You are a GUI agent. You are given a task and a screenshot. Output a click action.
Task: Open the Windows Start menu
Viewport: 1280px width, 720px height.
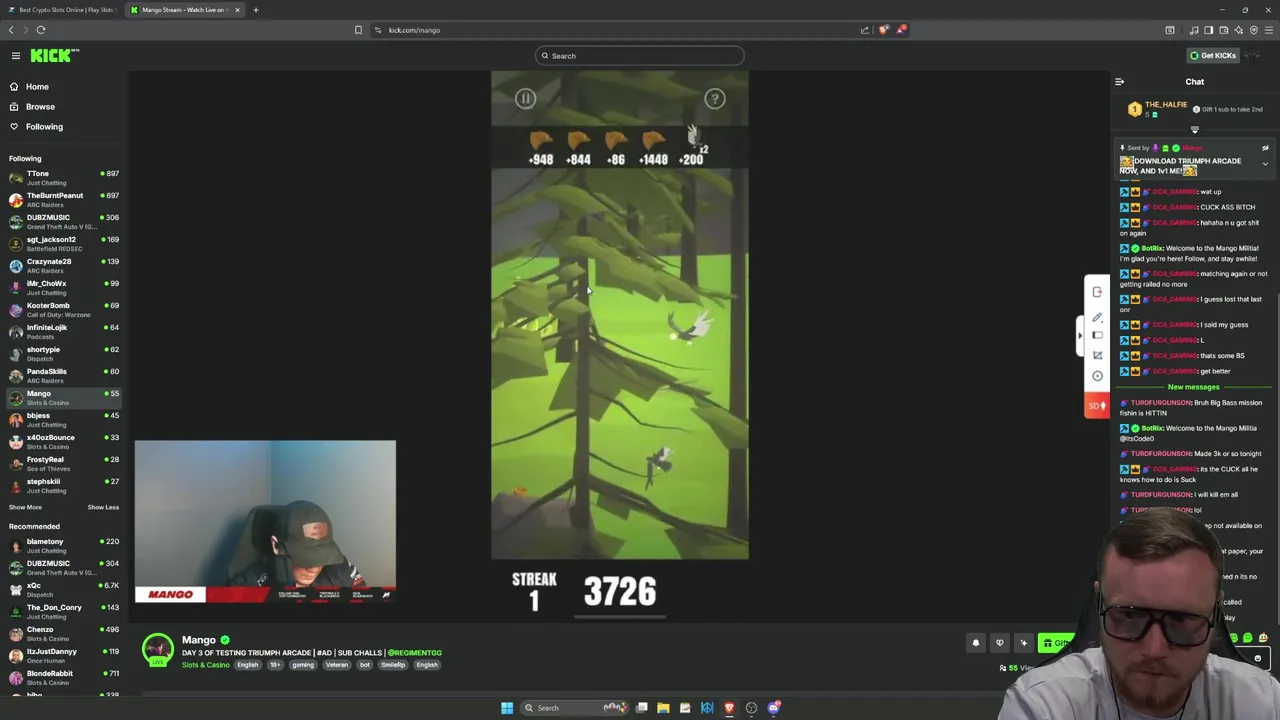(x=507, y=708)
